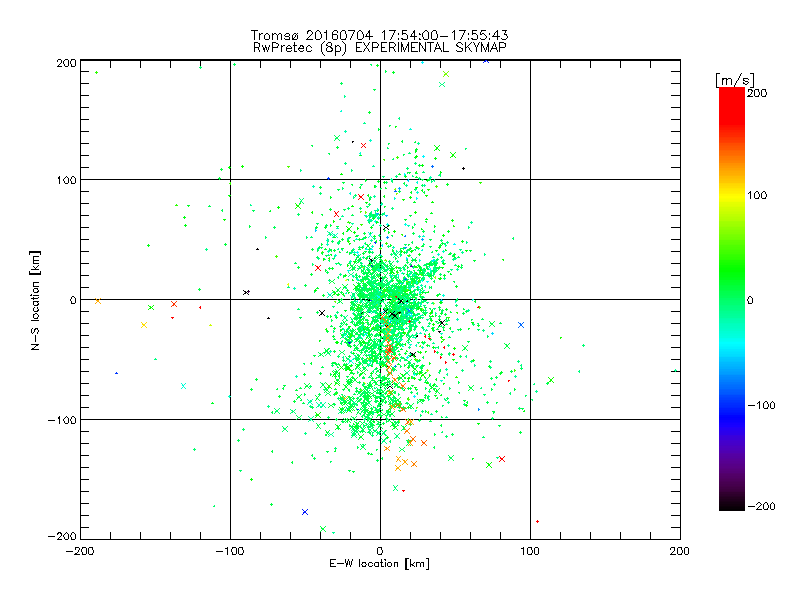Click the y-axis tick label '200'
Screen dimensions: 800x600
(x=66, y=63)
